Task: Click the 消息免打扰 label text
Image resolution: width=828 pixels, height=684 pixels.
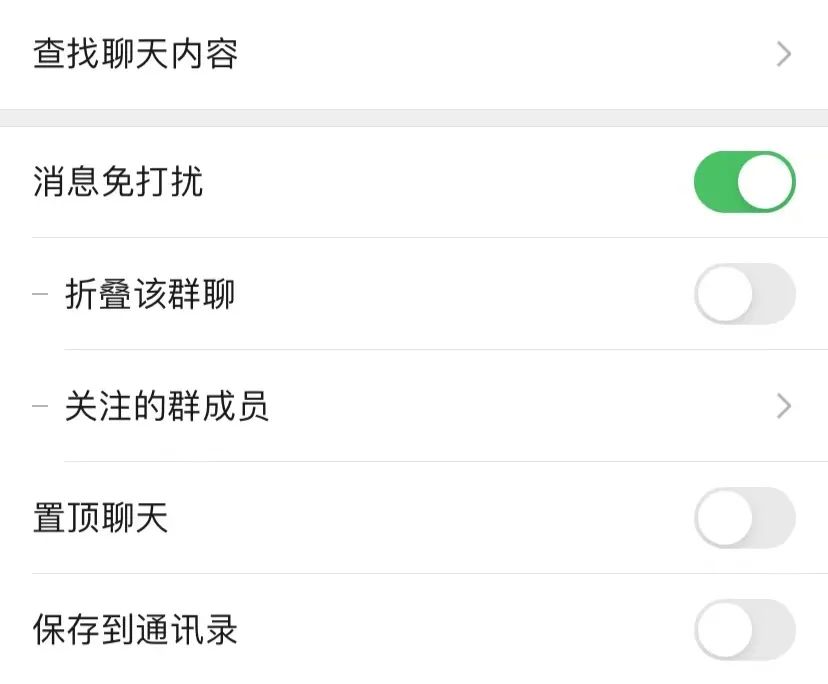Action: [x=118, y=183]
